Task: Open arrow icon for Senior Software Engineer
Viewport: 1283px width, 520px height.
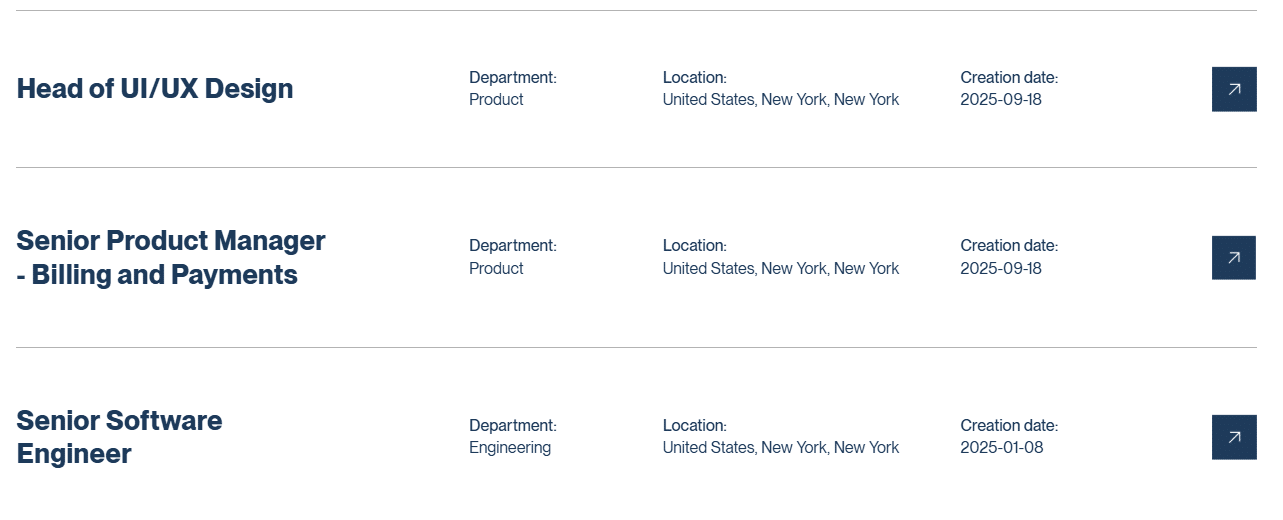Action: point(1234,437)
